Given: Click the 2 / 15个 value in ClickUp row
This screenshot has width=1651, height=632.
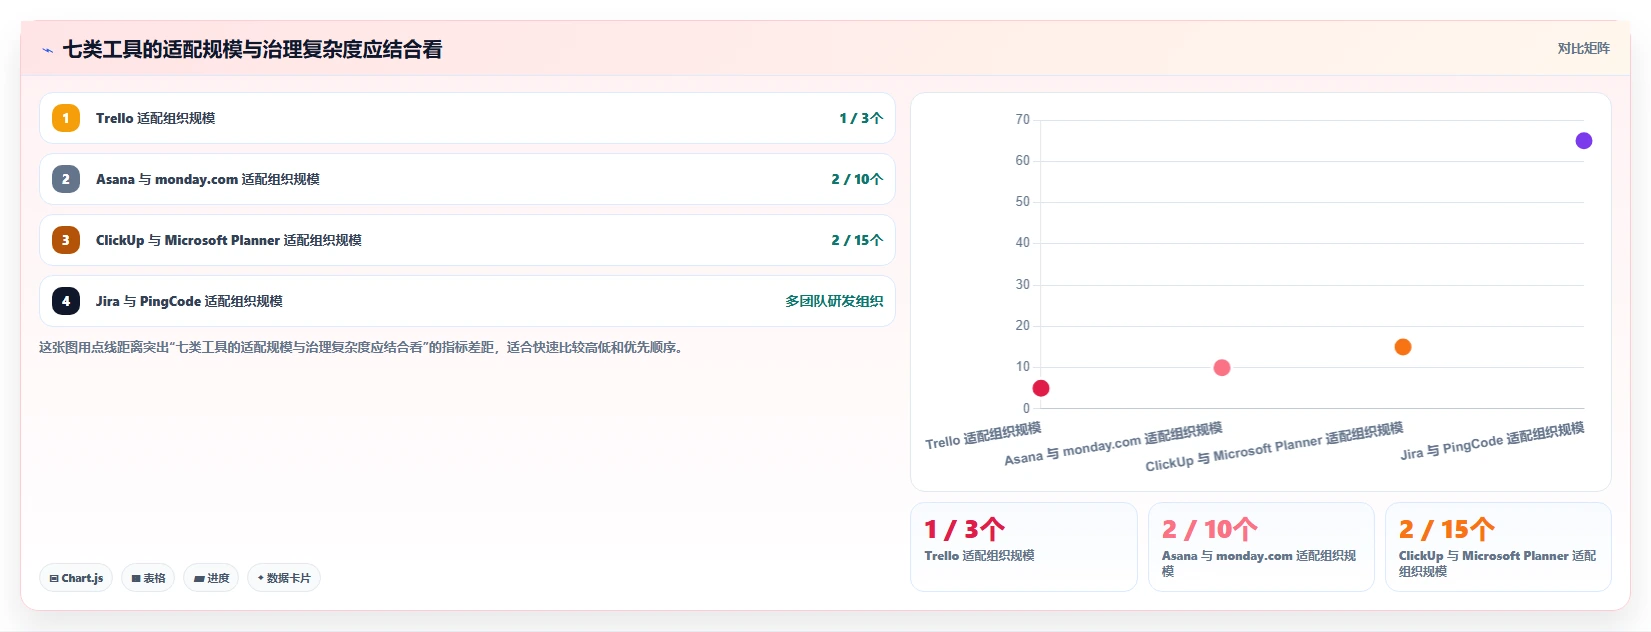Looking at the screenshot, I should tap(857, 240).
